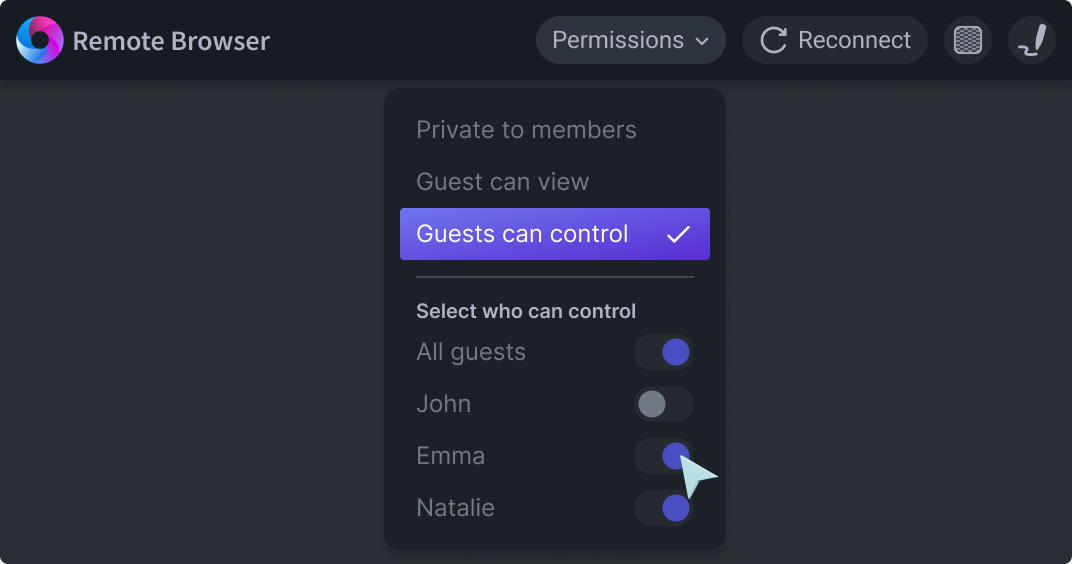The image size is (1072, 564).
Task: Click the Remote Browser swirl logo
Action: click(40, 40)
